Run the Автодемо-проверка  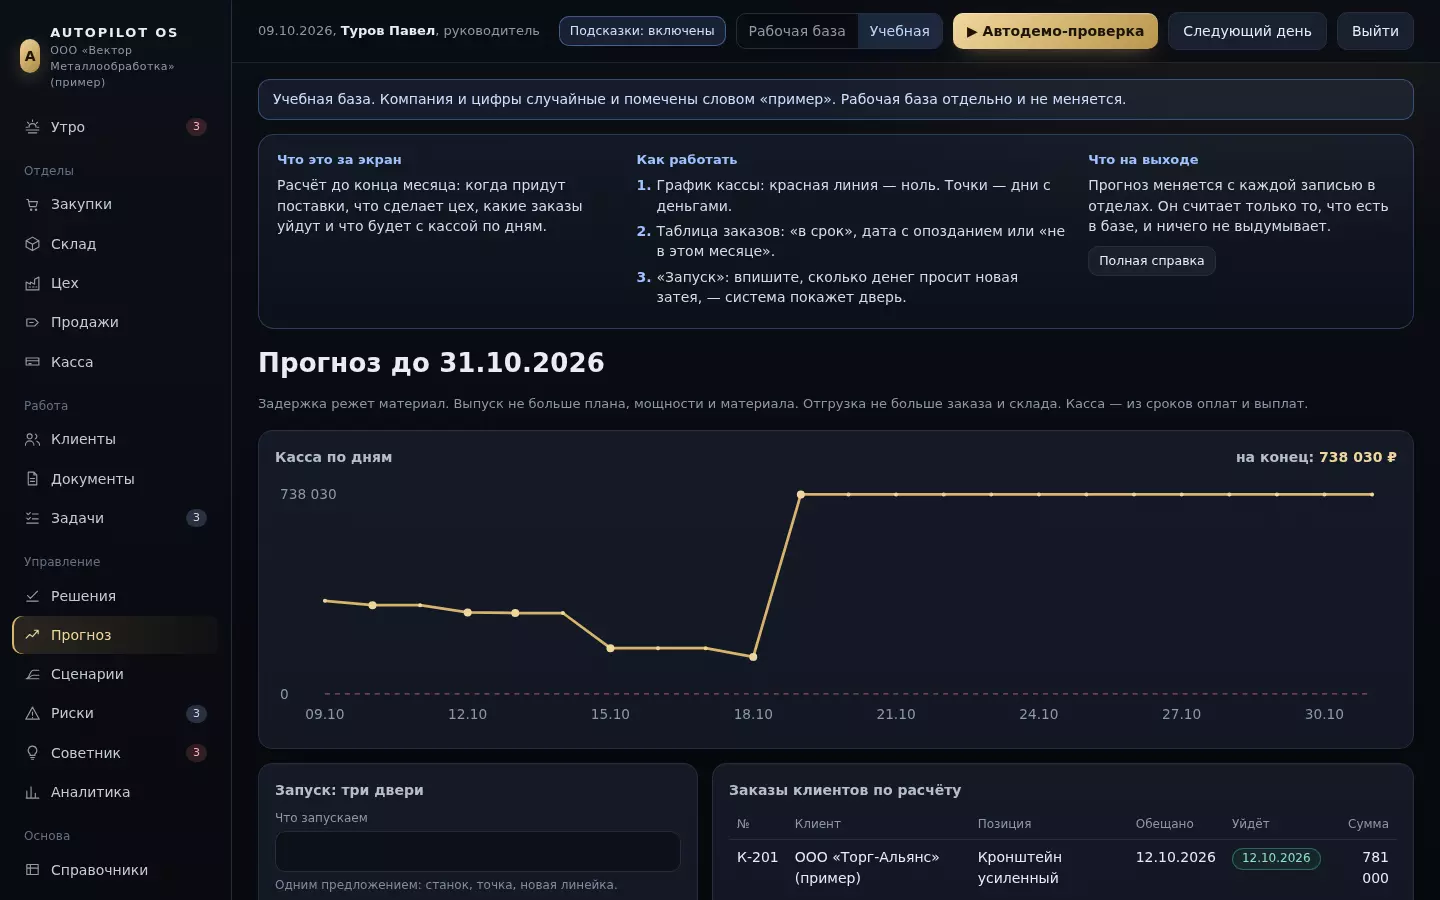tap(1055, 31)
